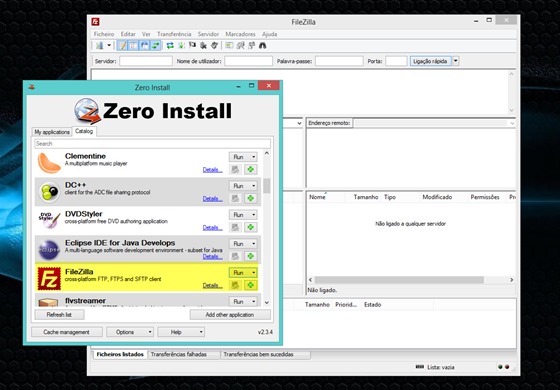
Task: Click the FileZilla title bar app icon
Action: click(95, 21)
